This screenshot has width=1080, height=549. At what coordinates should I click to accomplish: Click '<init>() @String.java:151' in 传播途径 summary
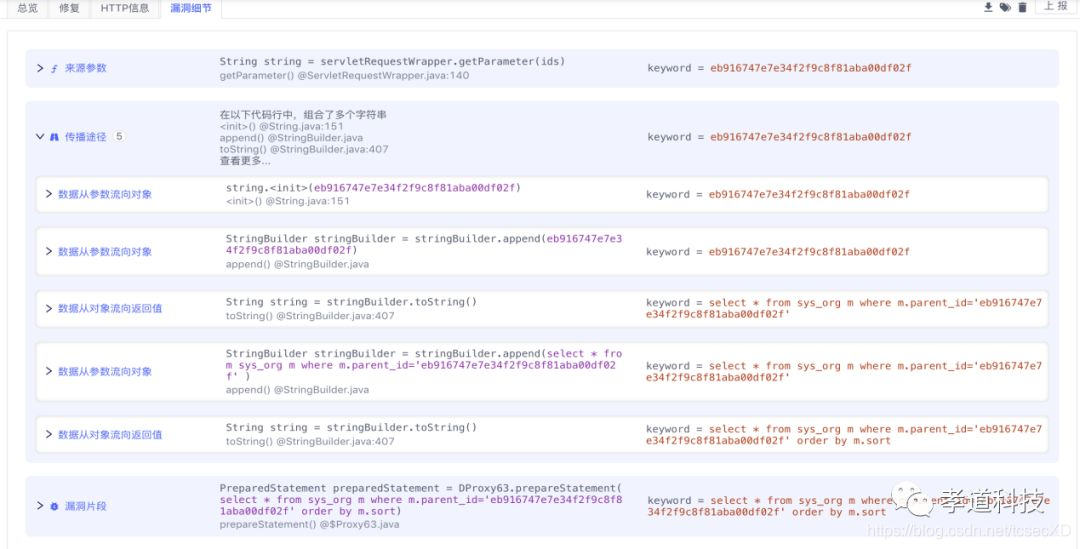coord(282,126)
